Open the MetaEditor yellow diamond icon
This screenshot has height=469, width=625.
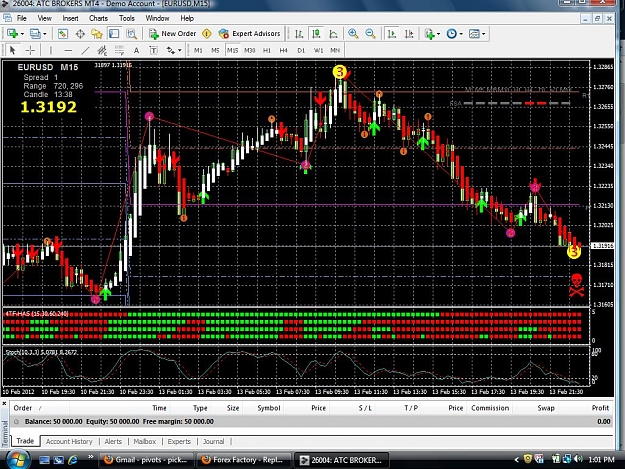[206, 34]
